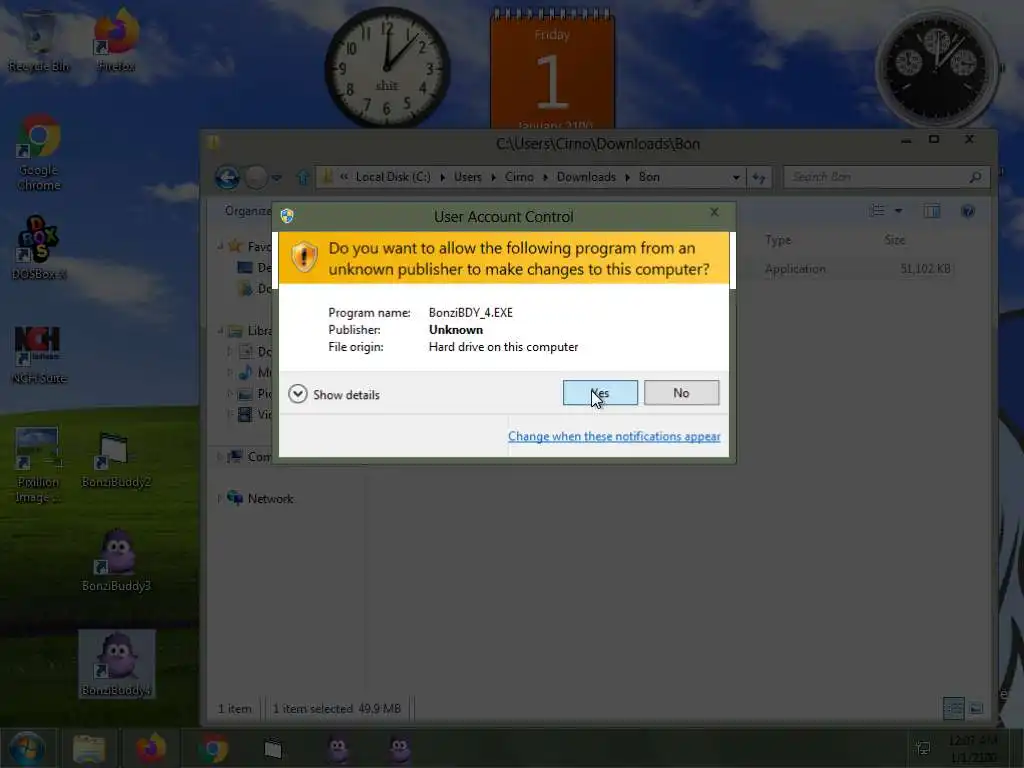Expand Network tree node
This screenshot has height=768, width=1024.
(219, 499)
